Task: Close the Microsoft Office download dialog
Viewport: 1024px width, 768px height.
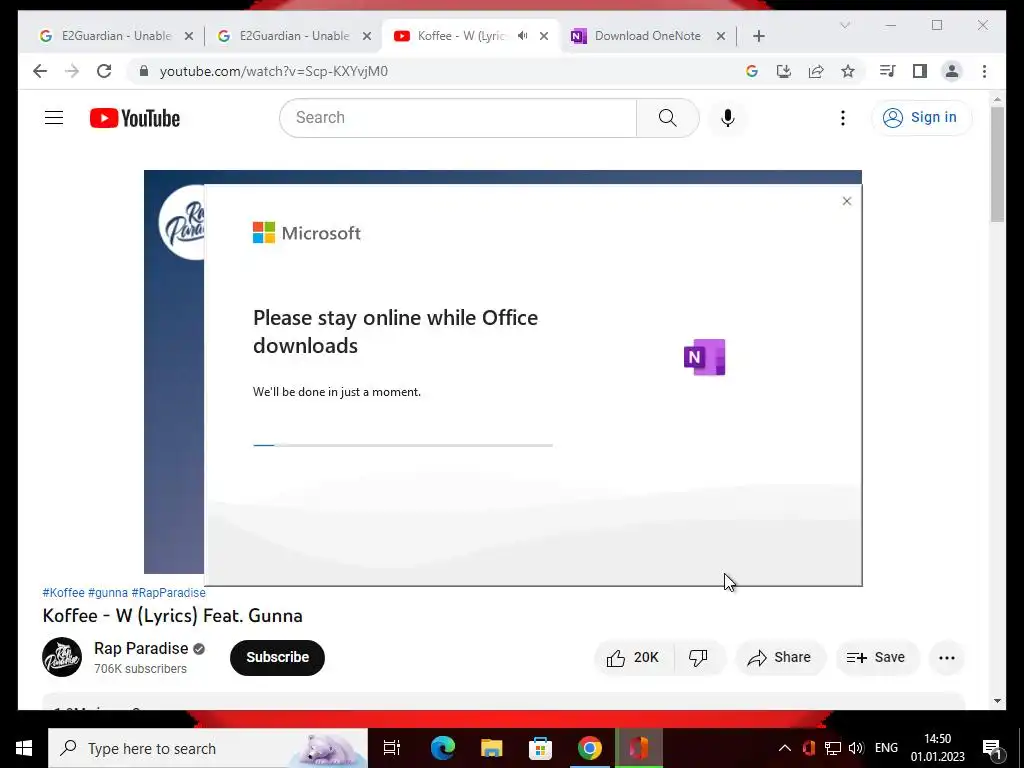Action: [846, 201]
